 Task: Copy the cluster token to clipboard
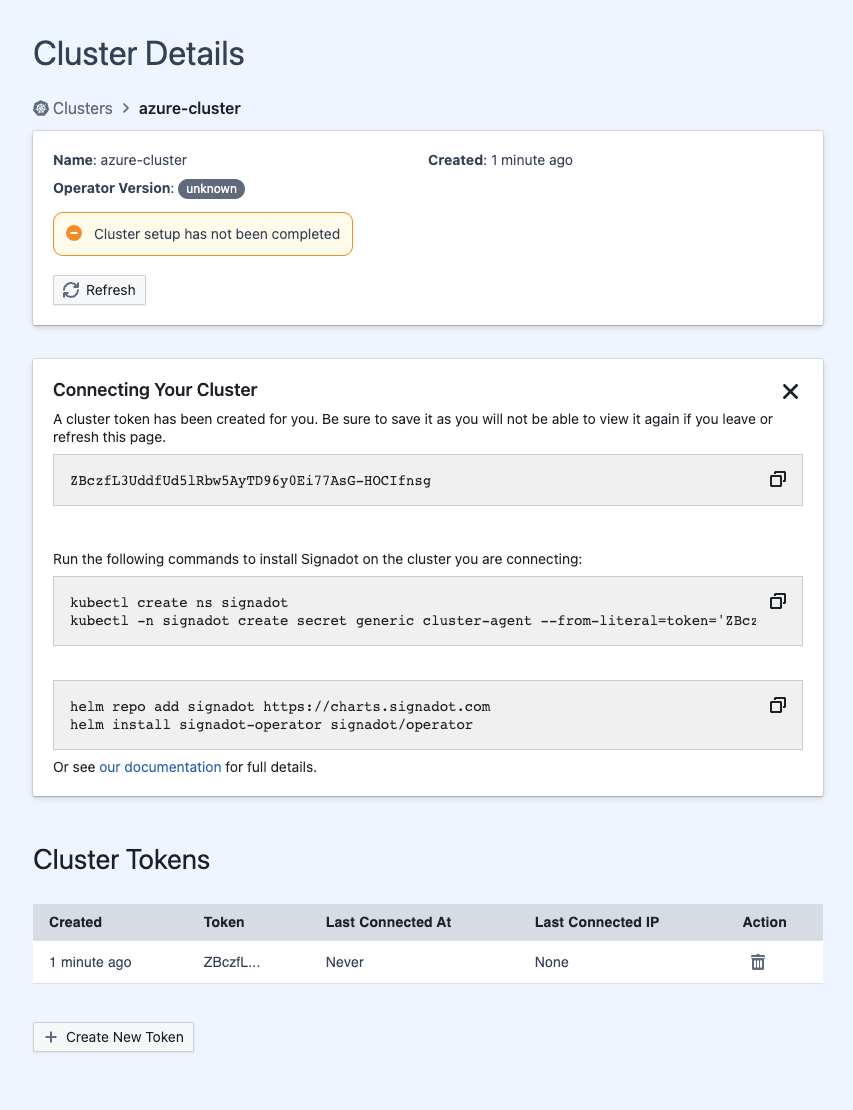click(x=777, y=480)
